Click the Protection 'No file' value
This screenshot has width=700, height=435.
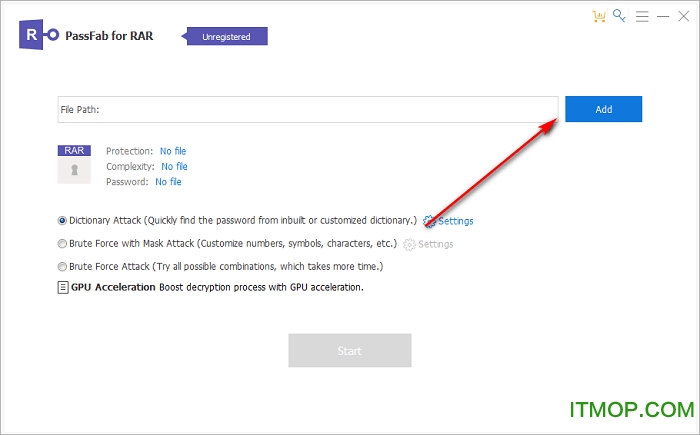(173, 151)
